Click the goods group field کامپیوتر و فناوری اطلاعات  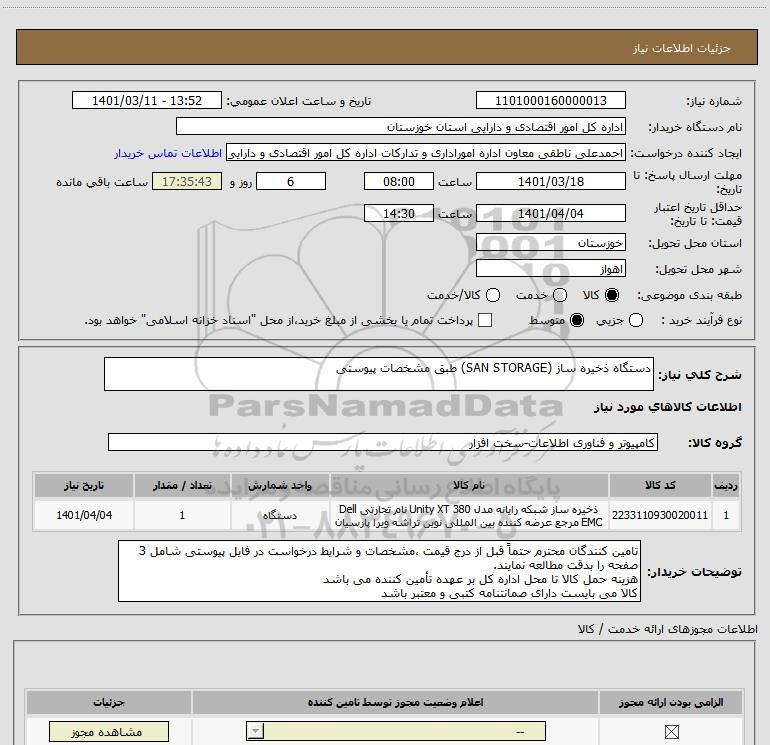383,442
